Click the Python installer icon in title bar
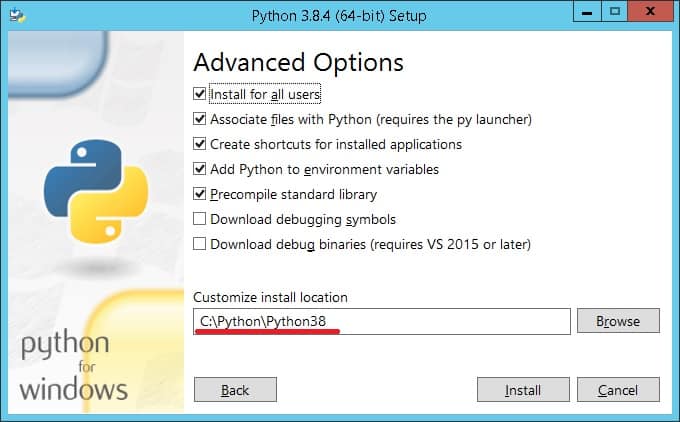 click(17, 15)
